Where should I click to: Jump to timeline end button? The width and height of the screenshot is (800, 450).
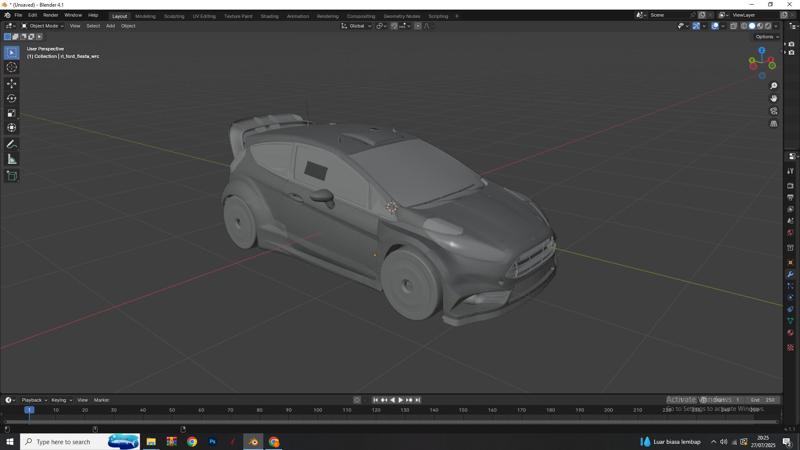(x=417, y=400)
